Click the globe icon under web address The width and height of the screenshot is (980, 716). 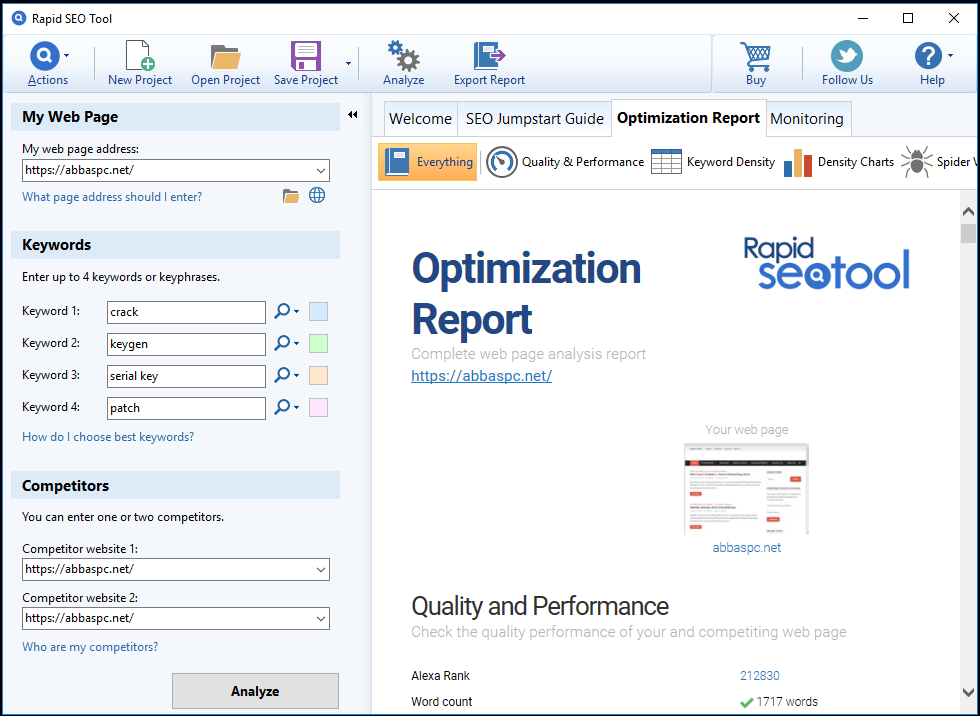point(317,196)
